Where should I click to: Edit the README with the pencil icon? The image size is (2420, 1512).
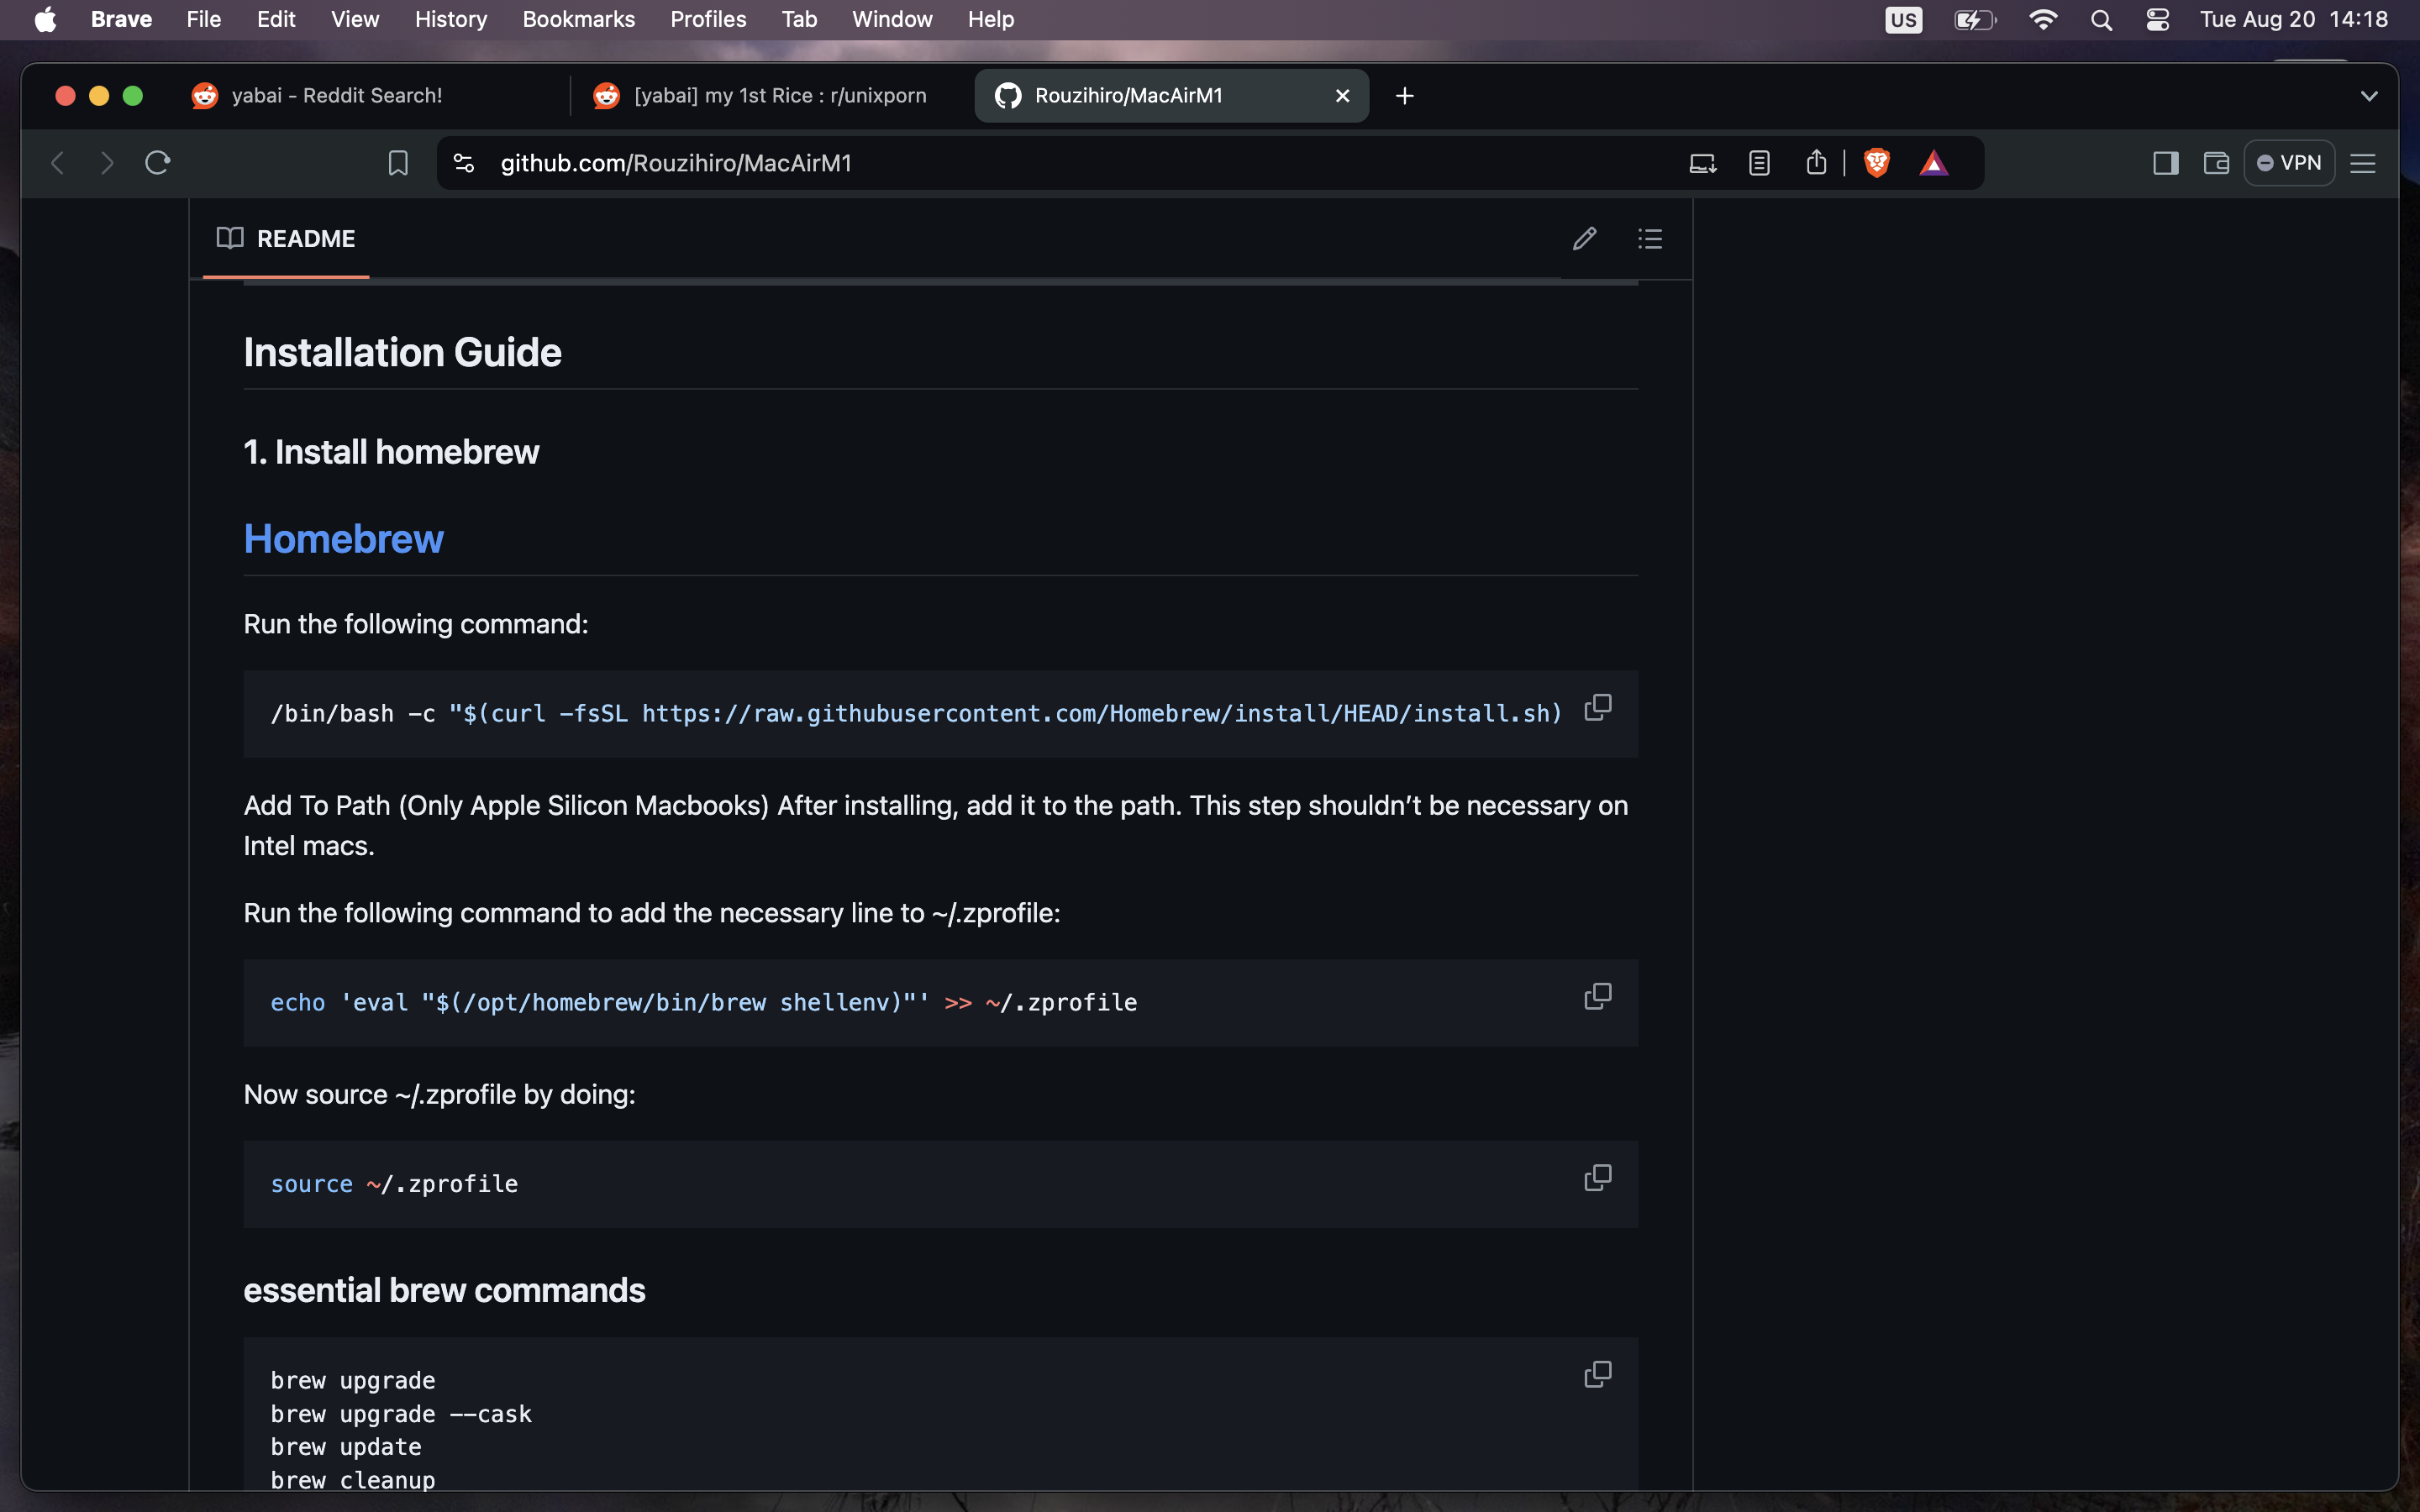(x=1583, y=238)
